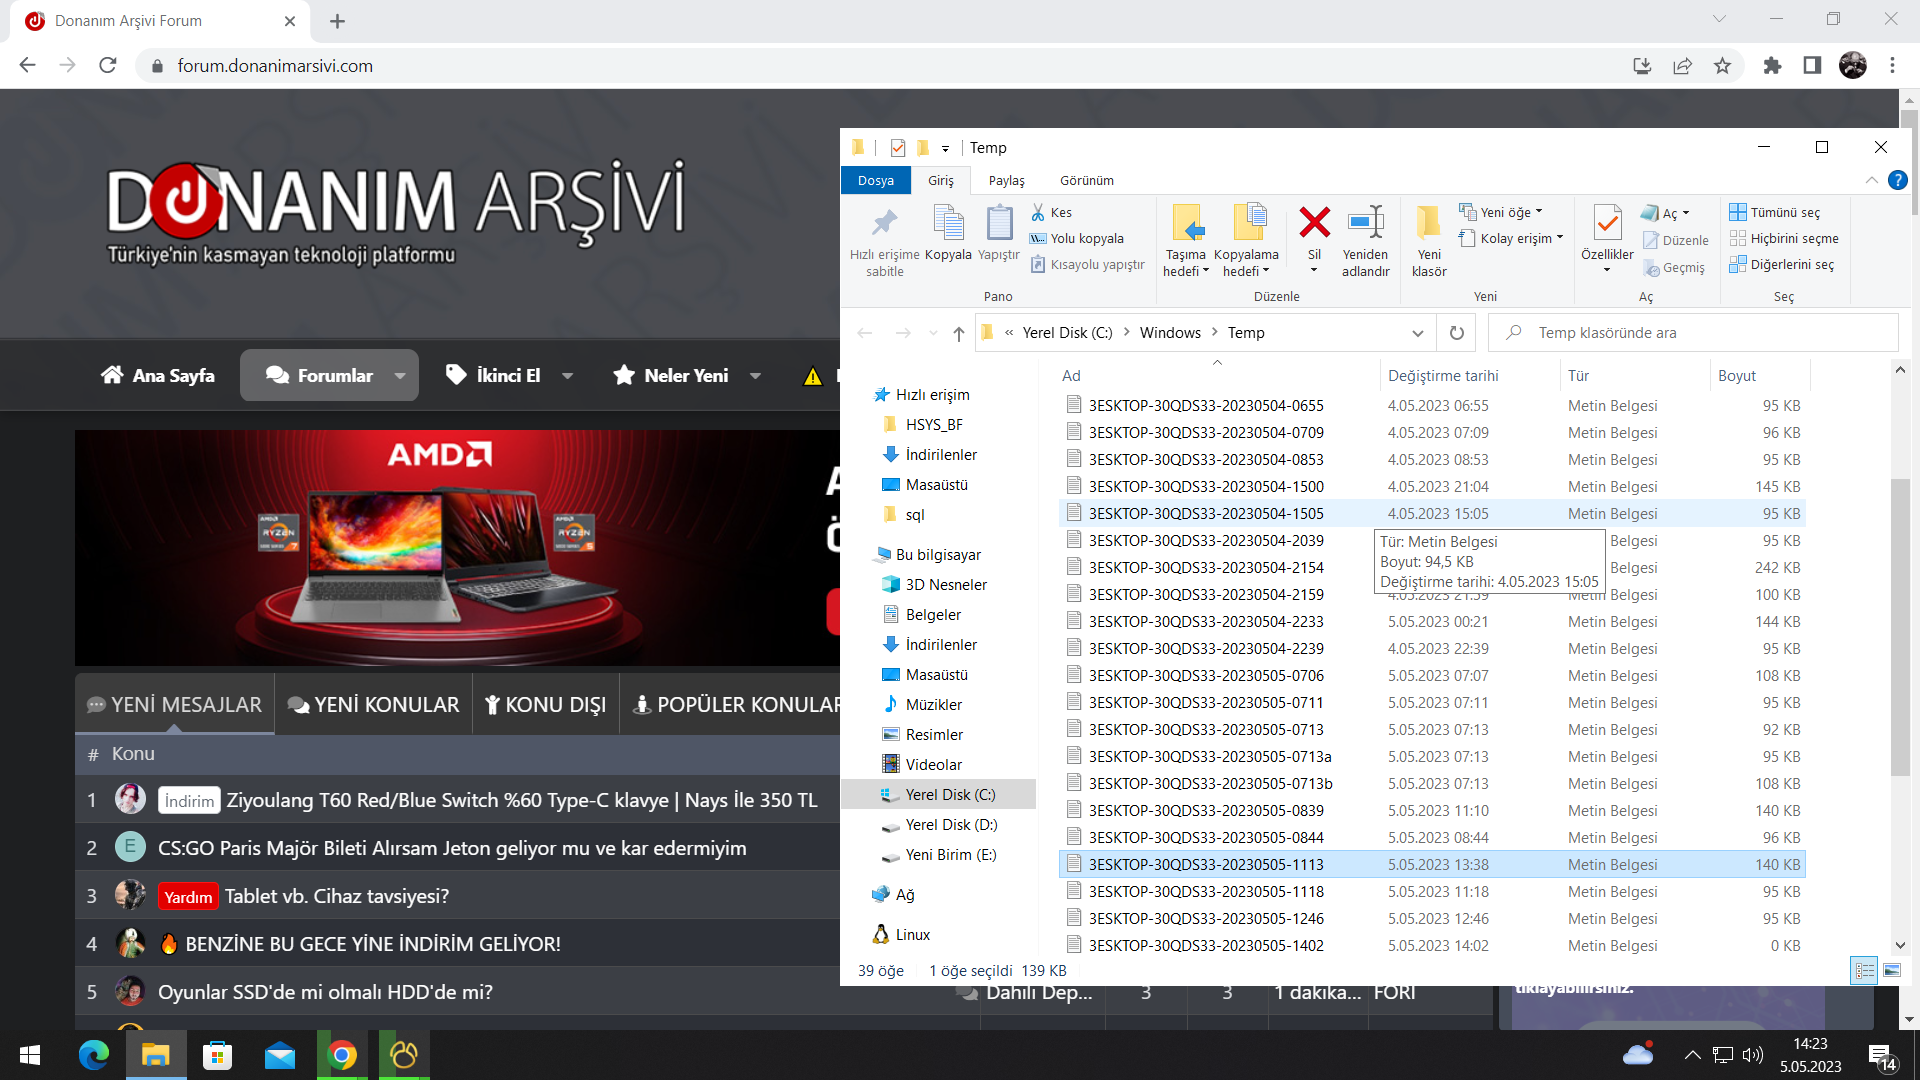
Task: Open Kopyalama hedefi copy-to dropdown
Action: click(1246, 241)
